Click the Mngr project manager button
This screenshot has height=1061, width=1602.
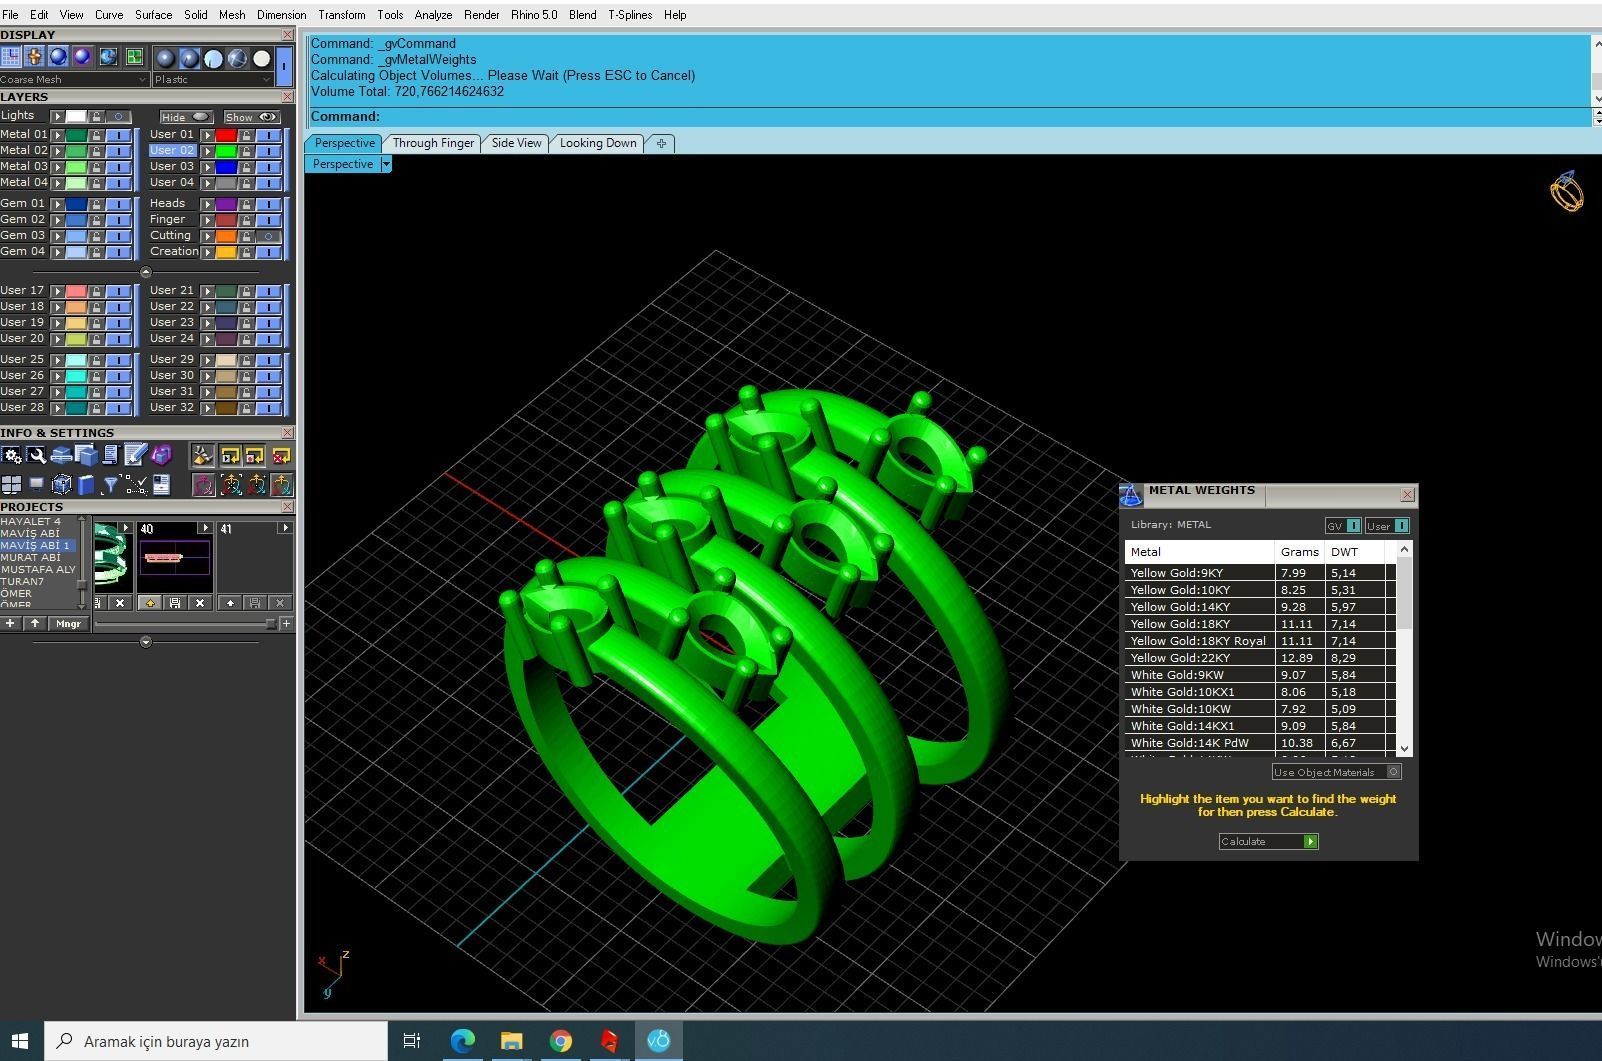pyautogui.click(x=68, y=624)
